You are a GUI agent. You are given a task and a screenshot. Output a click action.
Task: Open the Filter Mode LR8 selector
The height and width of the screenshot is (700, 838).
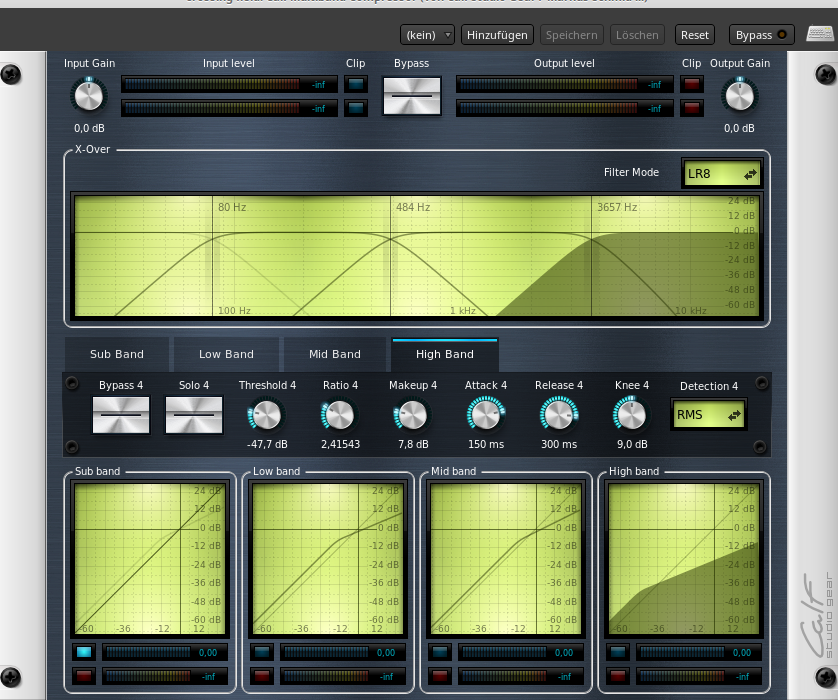[721, 174]
